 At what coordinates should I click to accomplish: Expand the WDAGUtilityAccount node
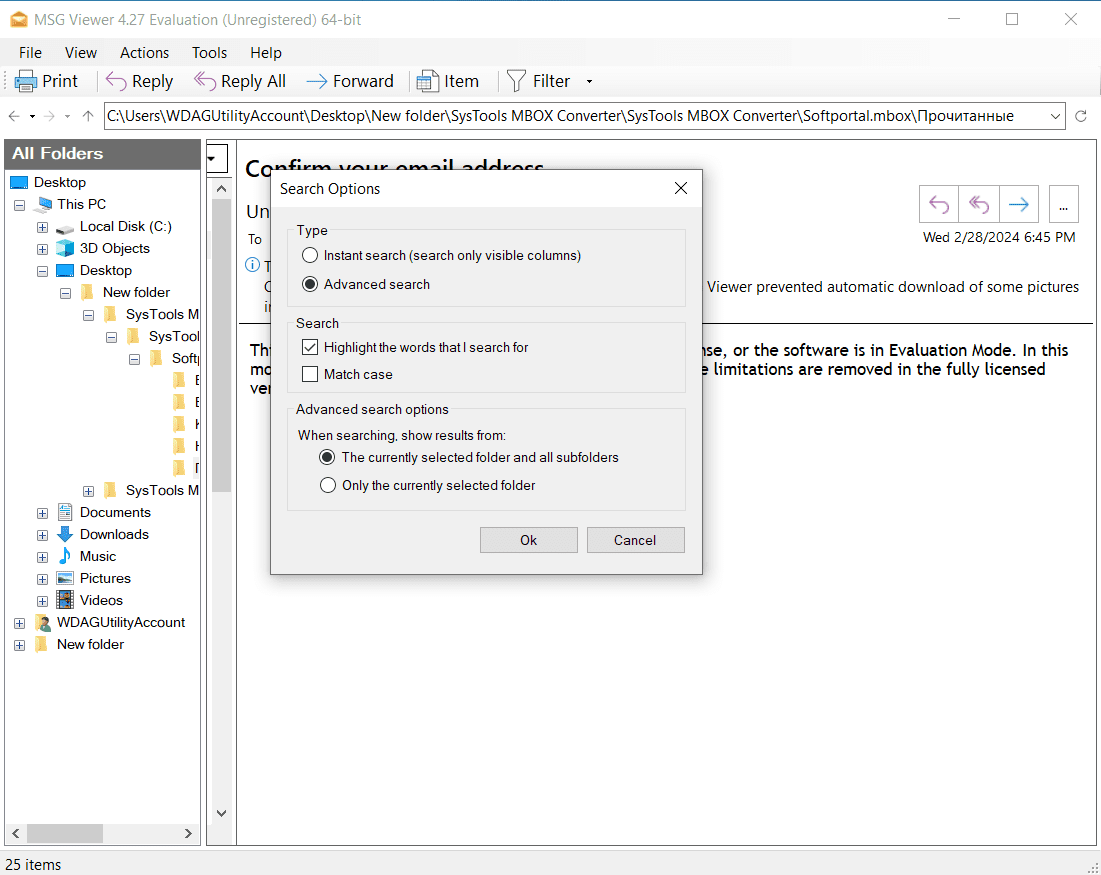point(20,624)
